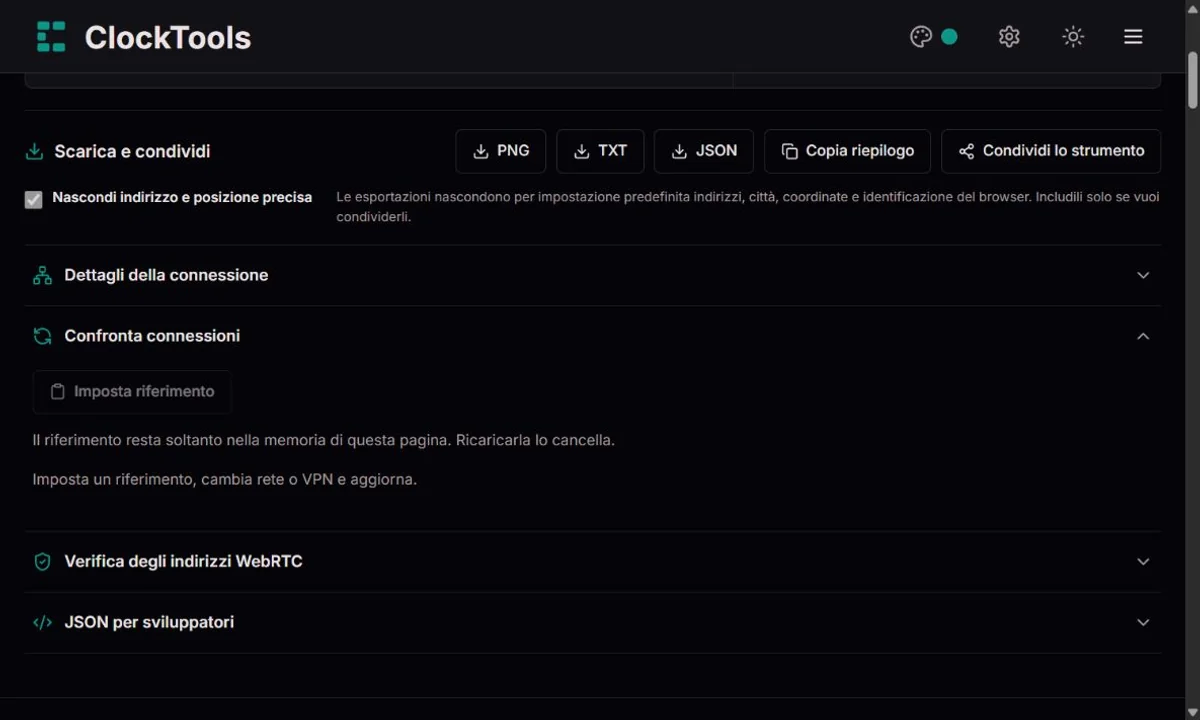Expand JSON per sviluppatori section chevron
This screenshot has width=1200, height=720.
click(x=1143, y=622)
